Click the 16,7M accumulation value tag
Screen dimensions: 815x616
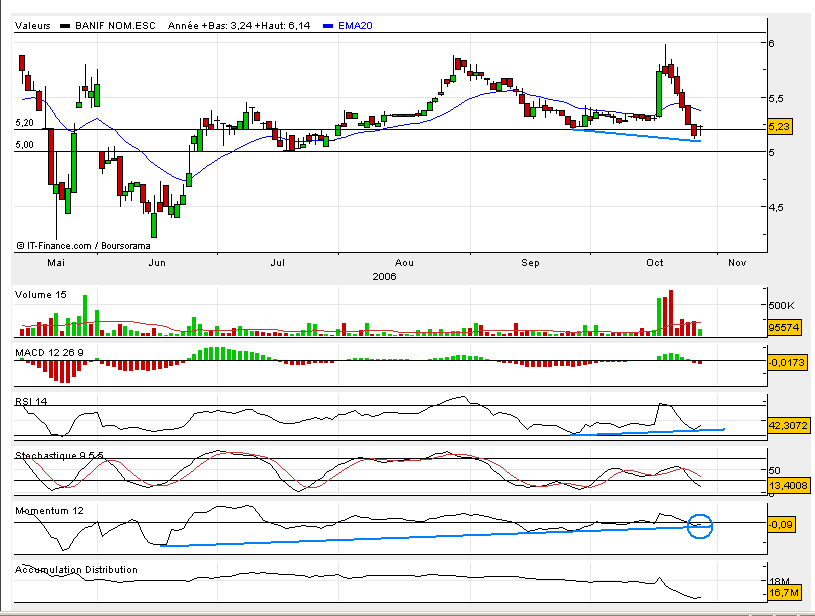[784, 593]
